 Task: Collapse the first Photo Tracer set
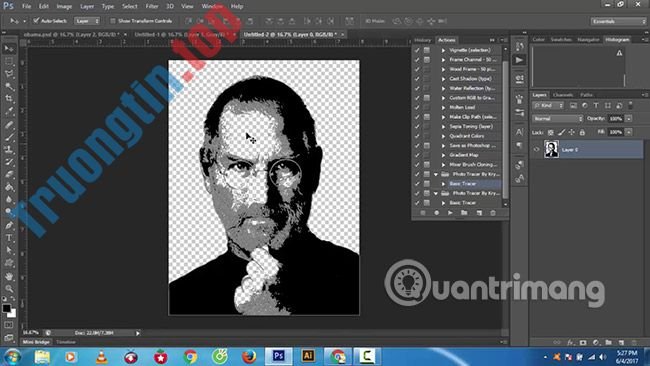point(436,174)
